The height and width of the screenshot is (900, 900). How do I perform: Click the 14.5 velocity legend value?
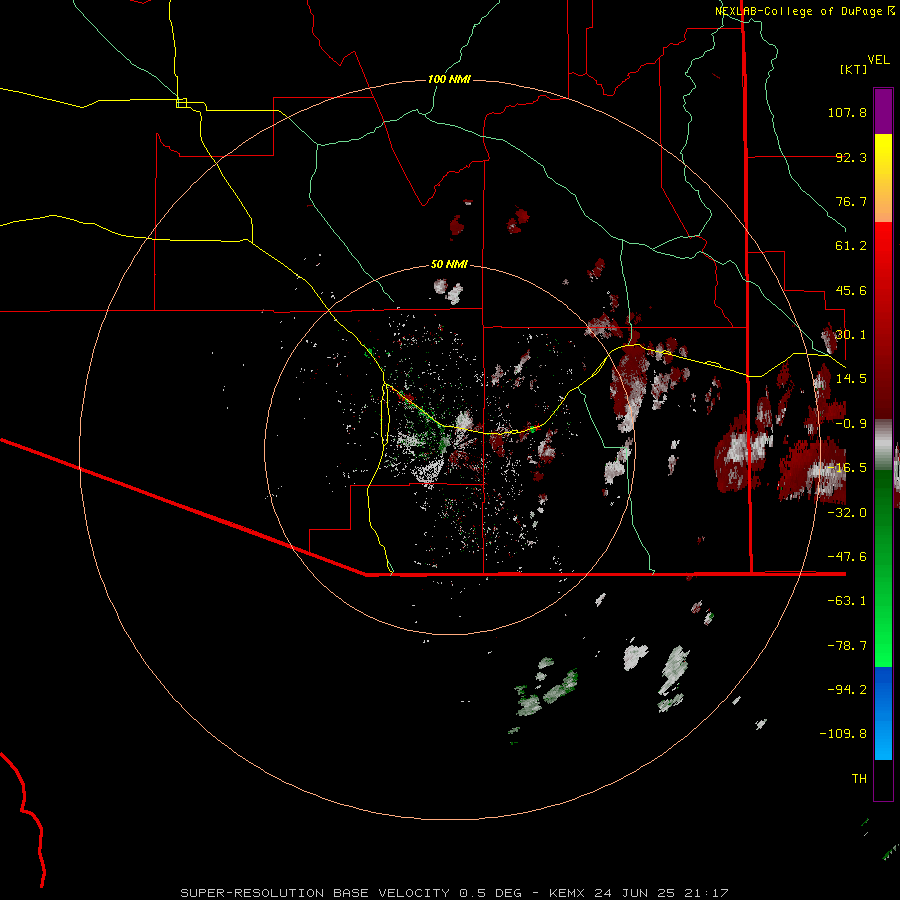pos(851,379)
